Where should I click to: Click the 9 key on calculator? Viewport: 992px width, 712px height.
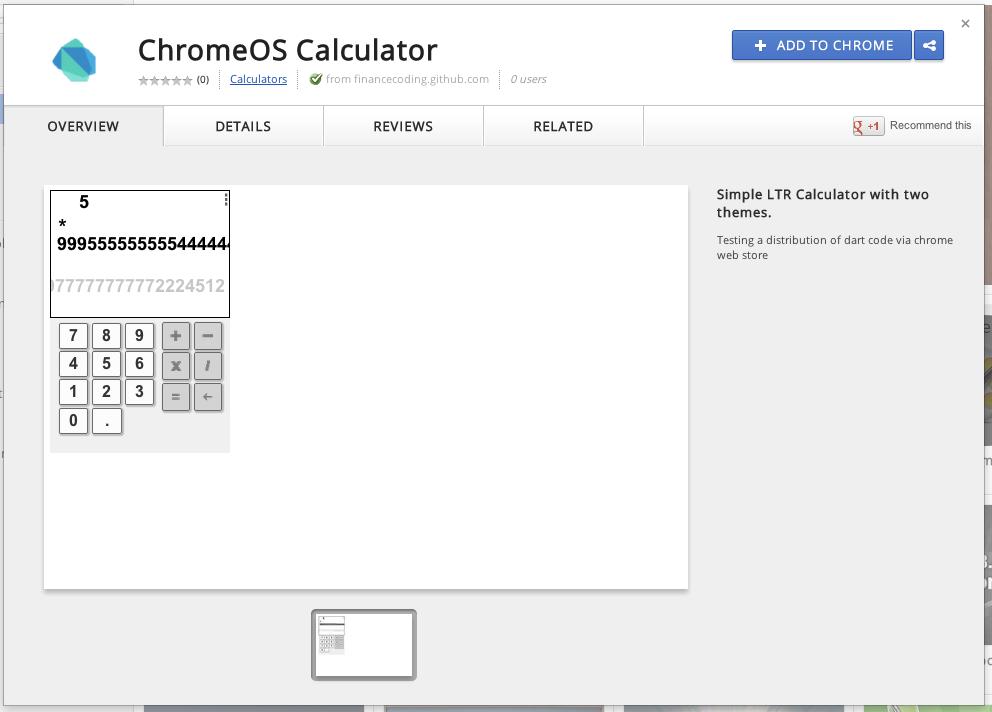(x=139, y=335)
